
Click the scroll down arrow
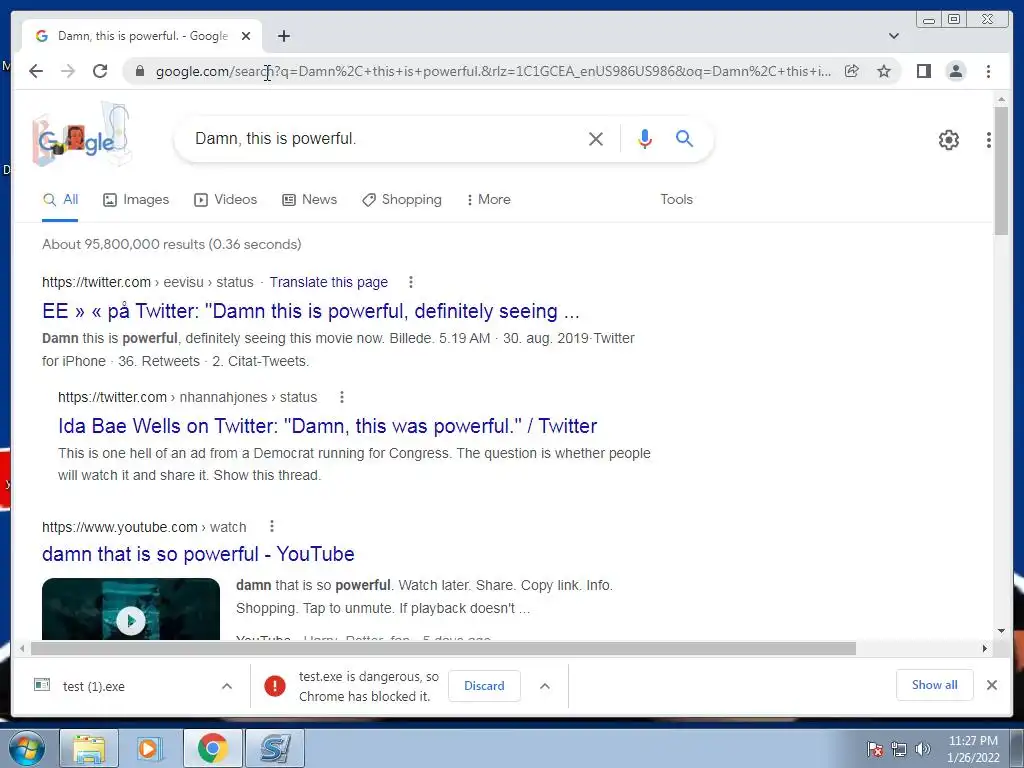coord(1001,631)
